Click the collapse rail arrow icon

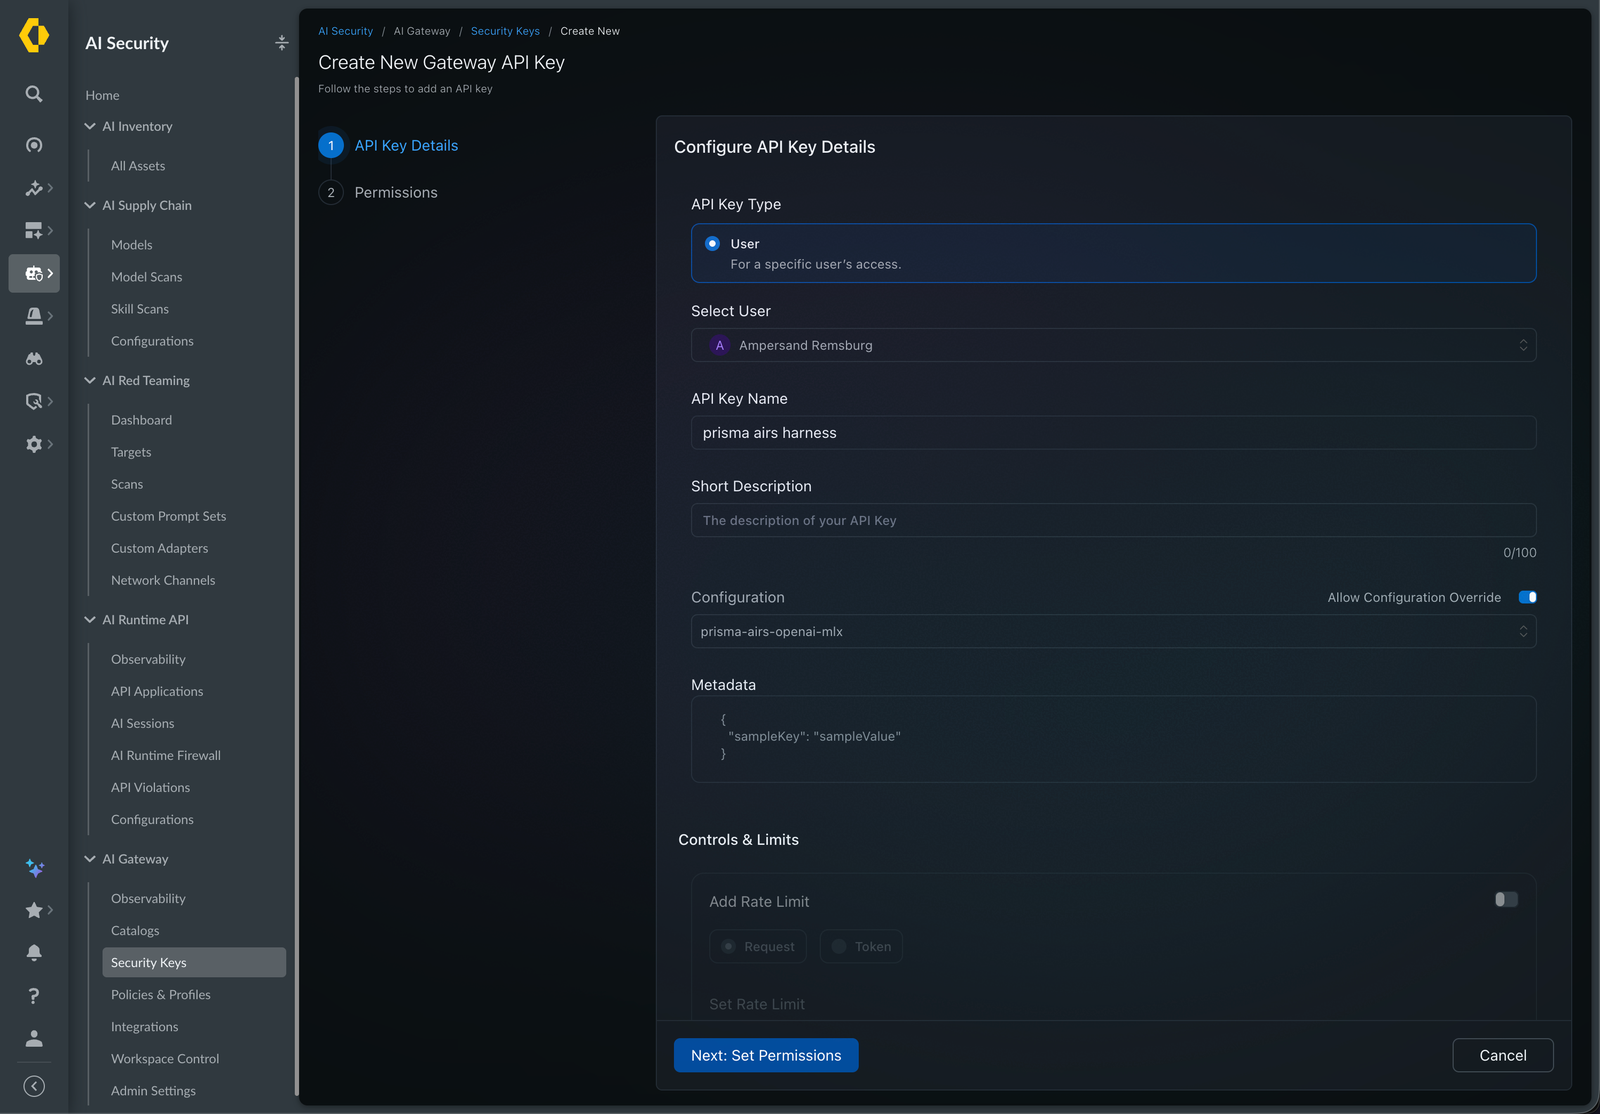pos(34,1086)
